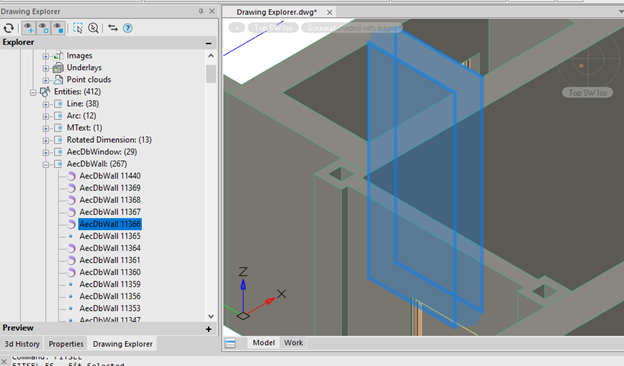
Task: Open the Model layout tab
Action: coord(263,343)
